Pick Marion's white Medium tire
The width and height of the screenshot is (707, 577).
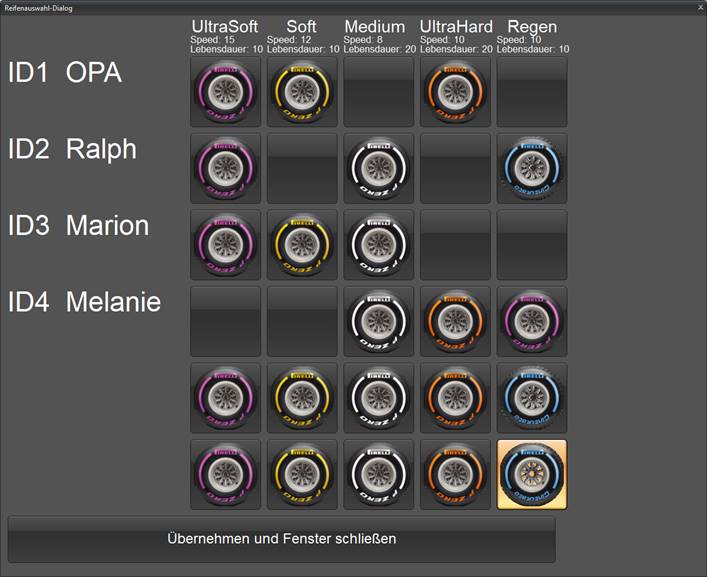coord(379,245)
